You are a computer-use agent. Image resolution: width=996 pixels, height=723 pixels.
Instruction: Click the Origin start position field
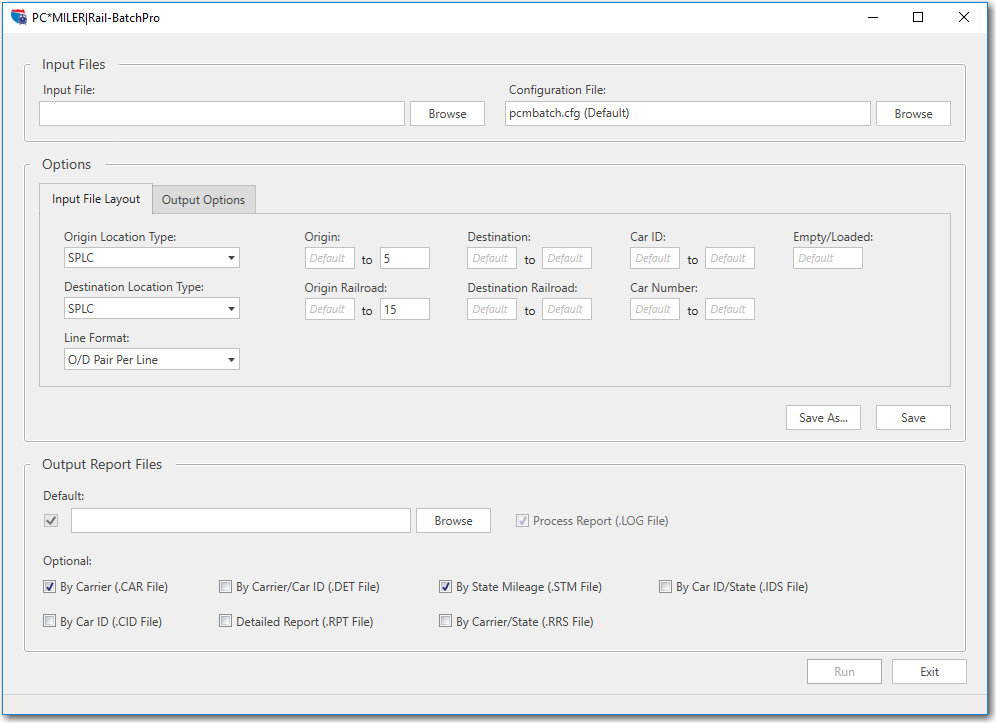(x=330, y=258)
